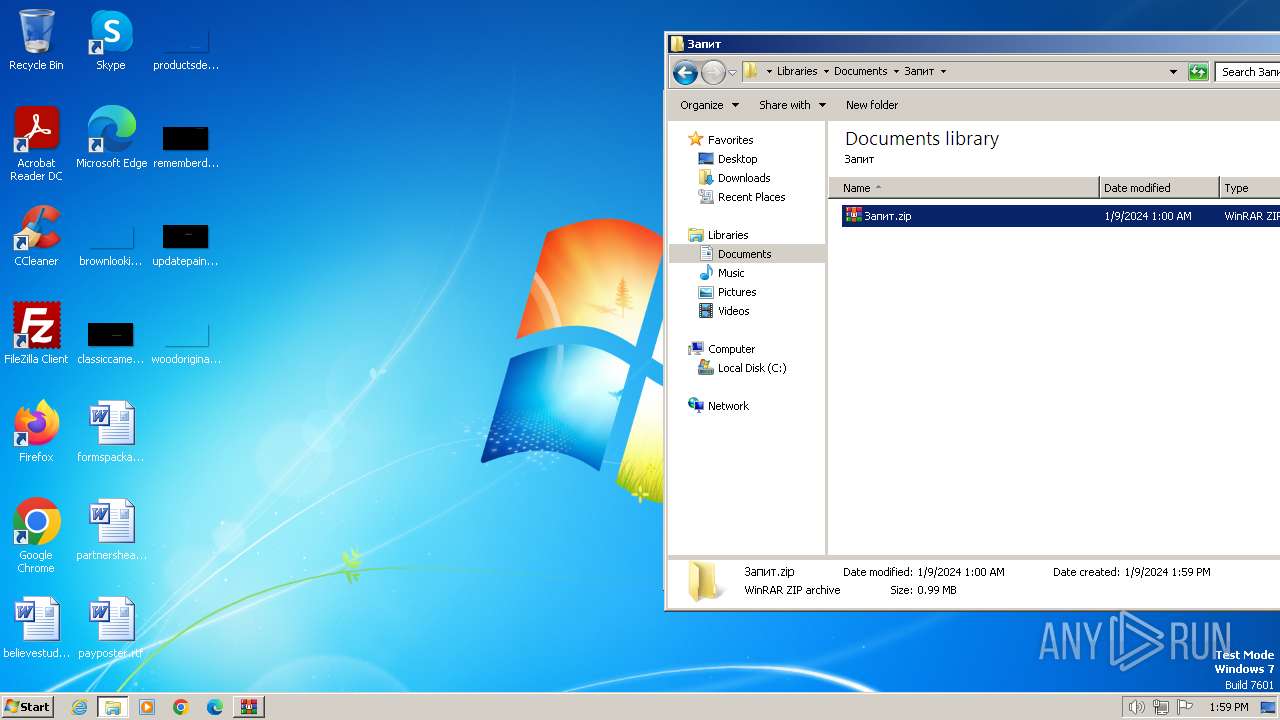This screenshot has height=720, width=1280.
Task: Click the network tray icon
Action: tap(1160, 707)
